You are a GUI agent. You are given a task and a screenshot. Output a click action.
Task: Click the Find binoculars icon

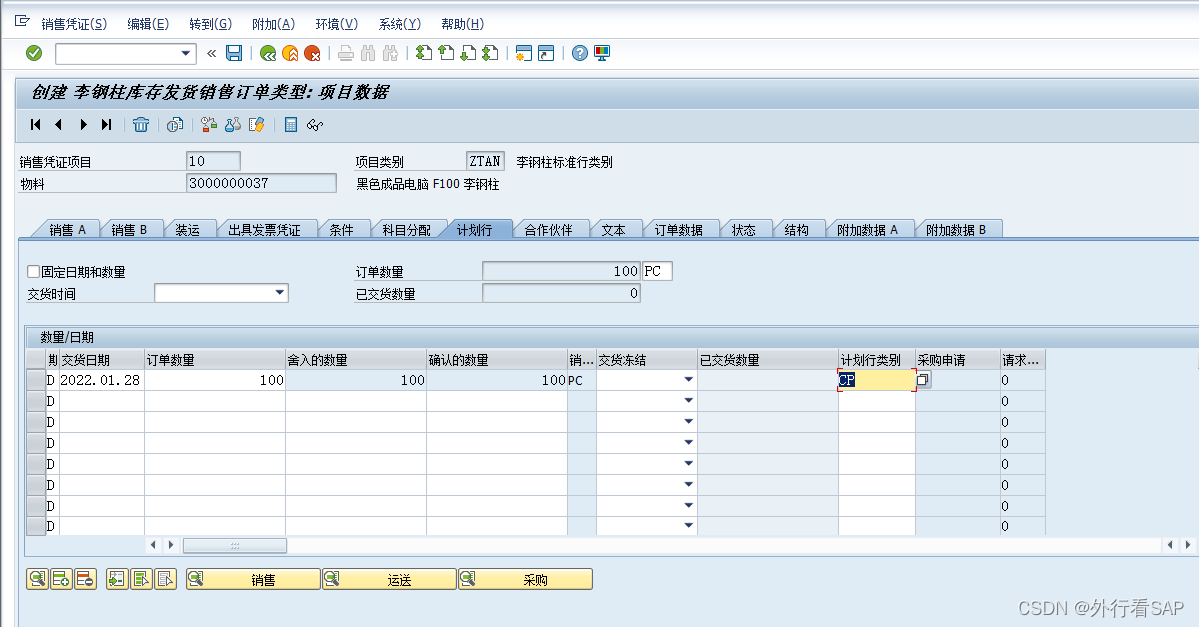(x=368, y=53)
